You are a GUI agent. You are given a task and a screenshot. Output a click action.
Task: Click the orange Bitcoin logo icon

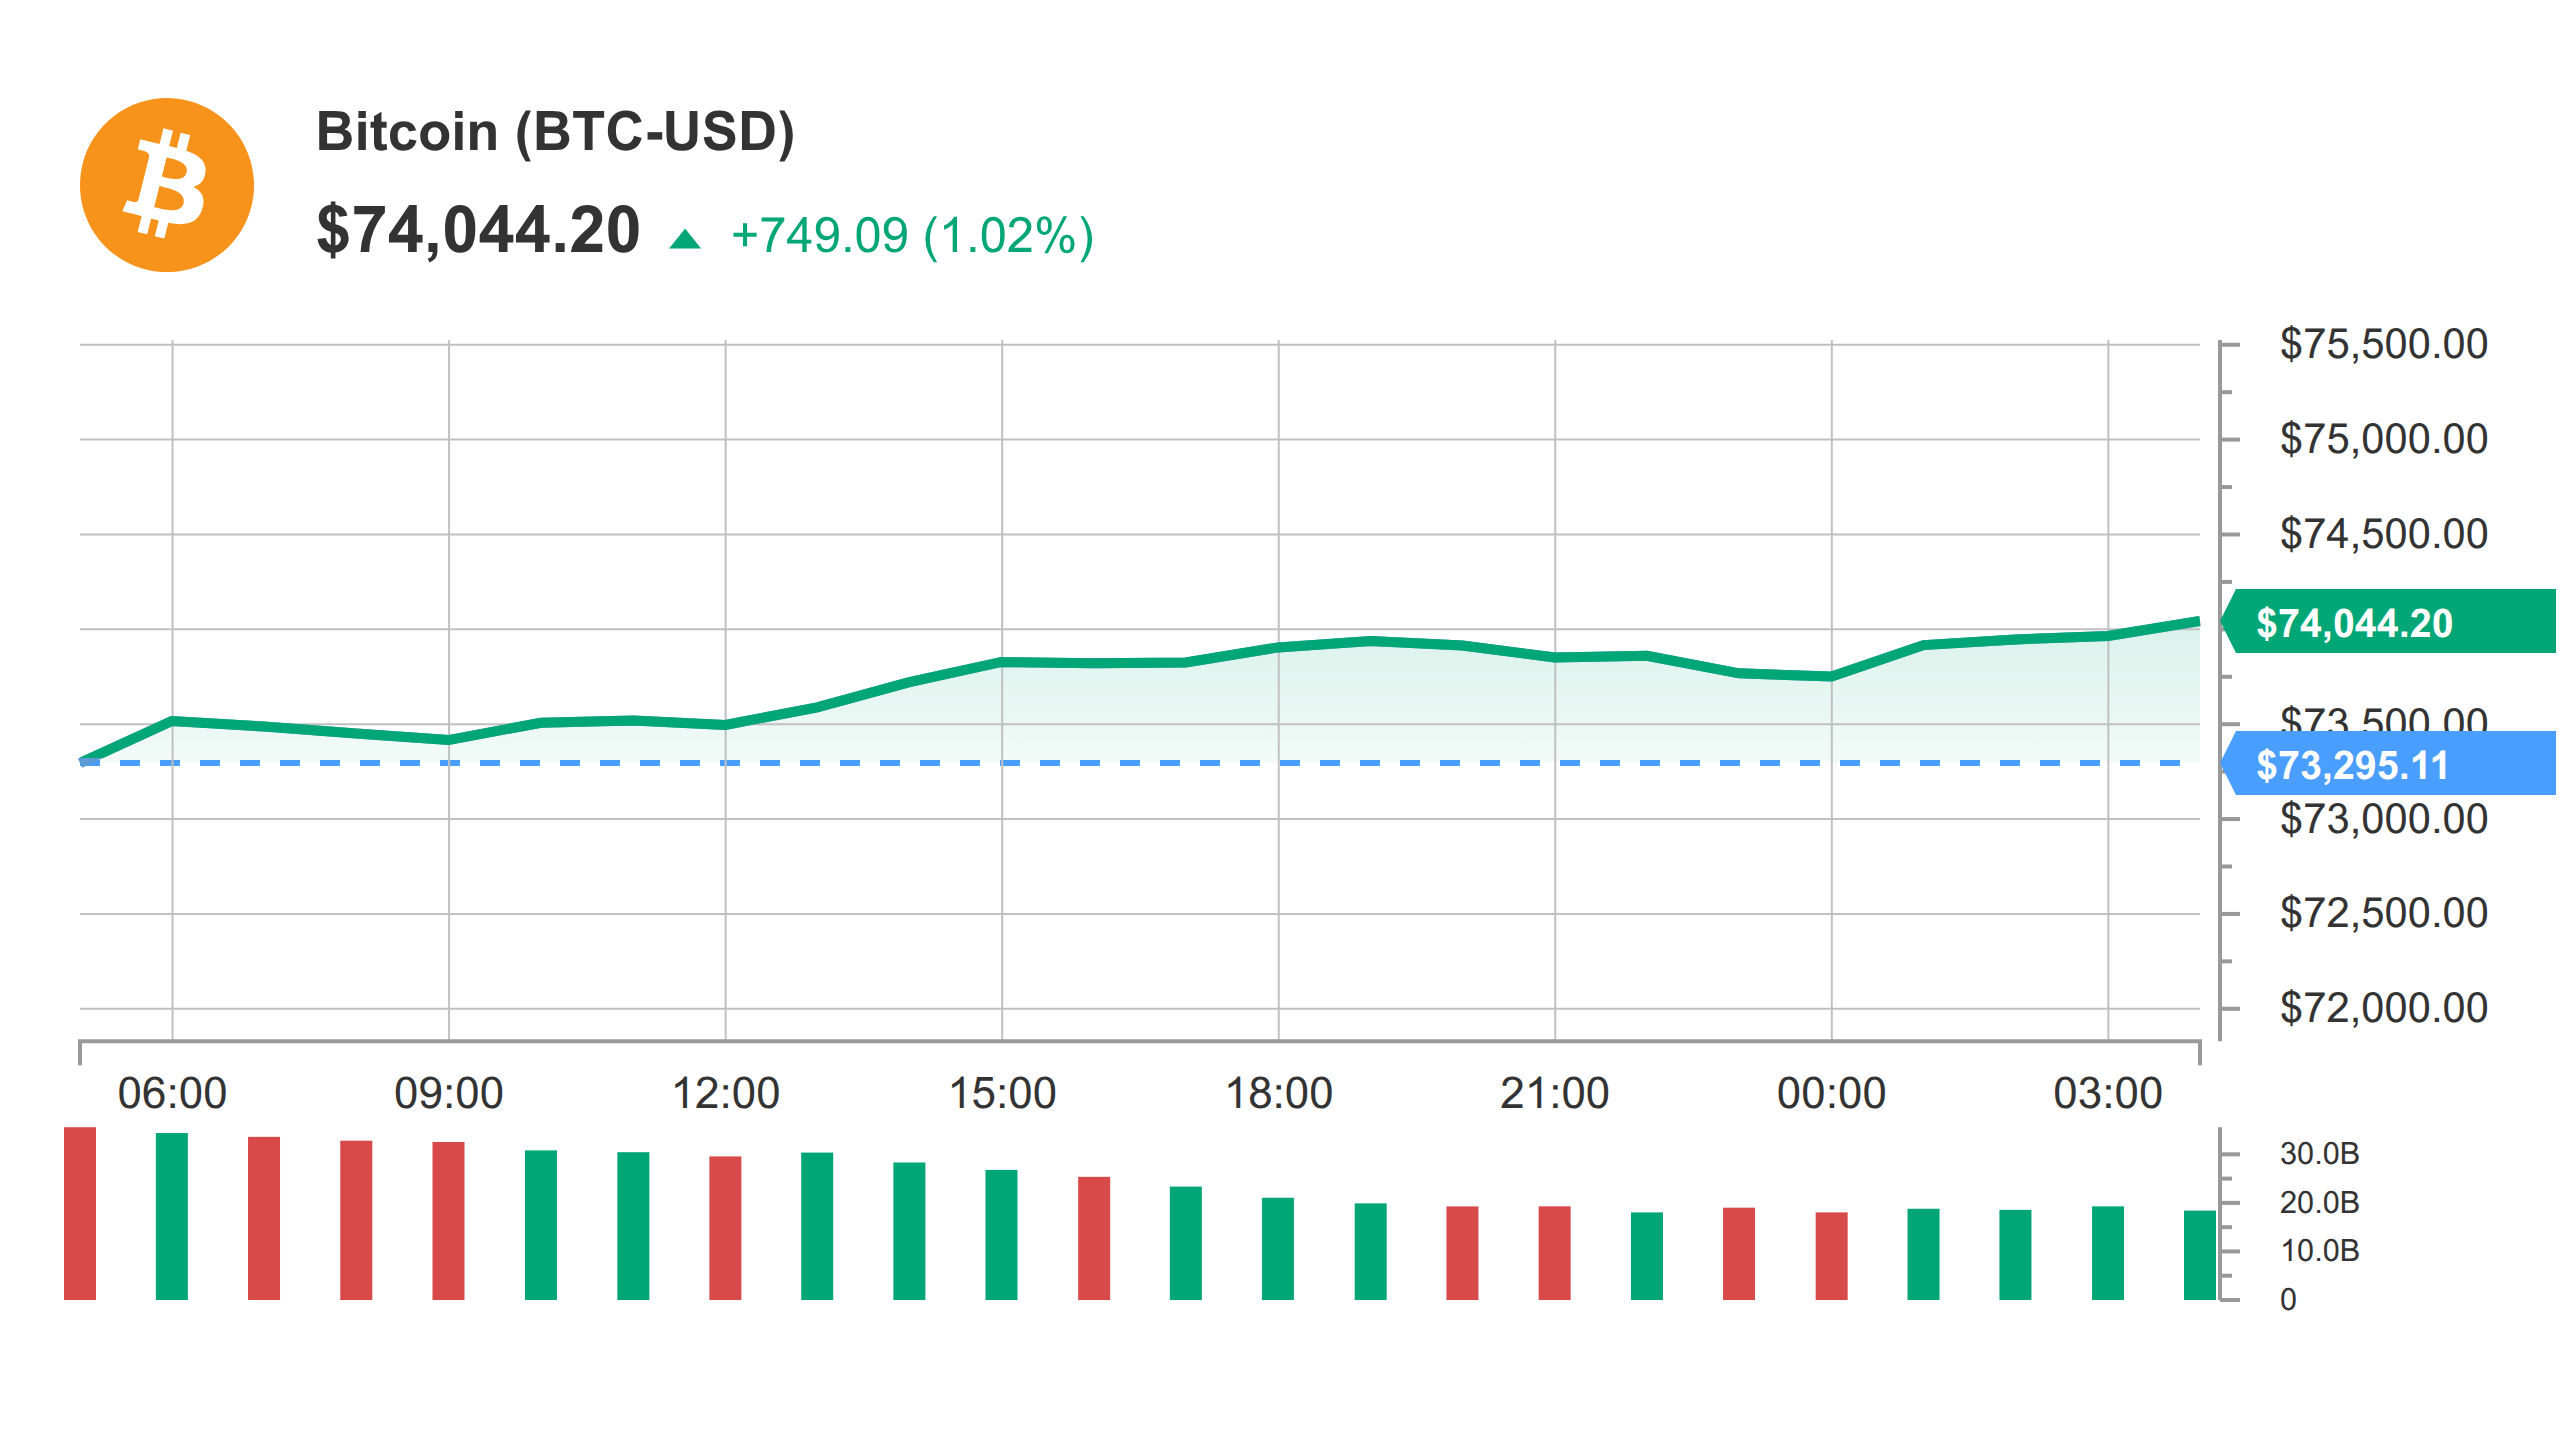pos(167,185)
